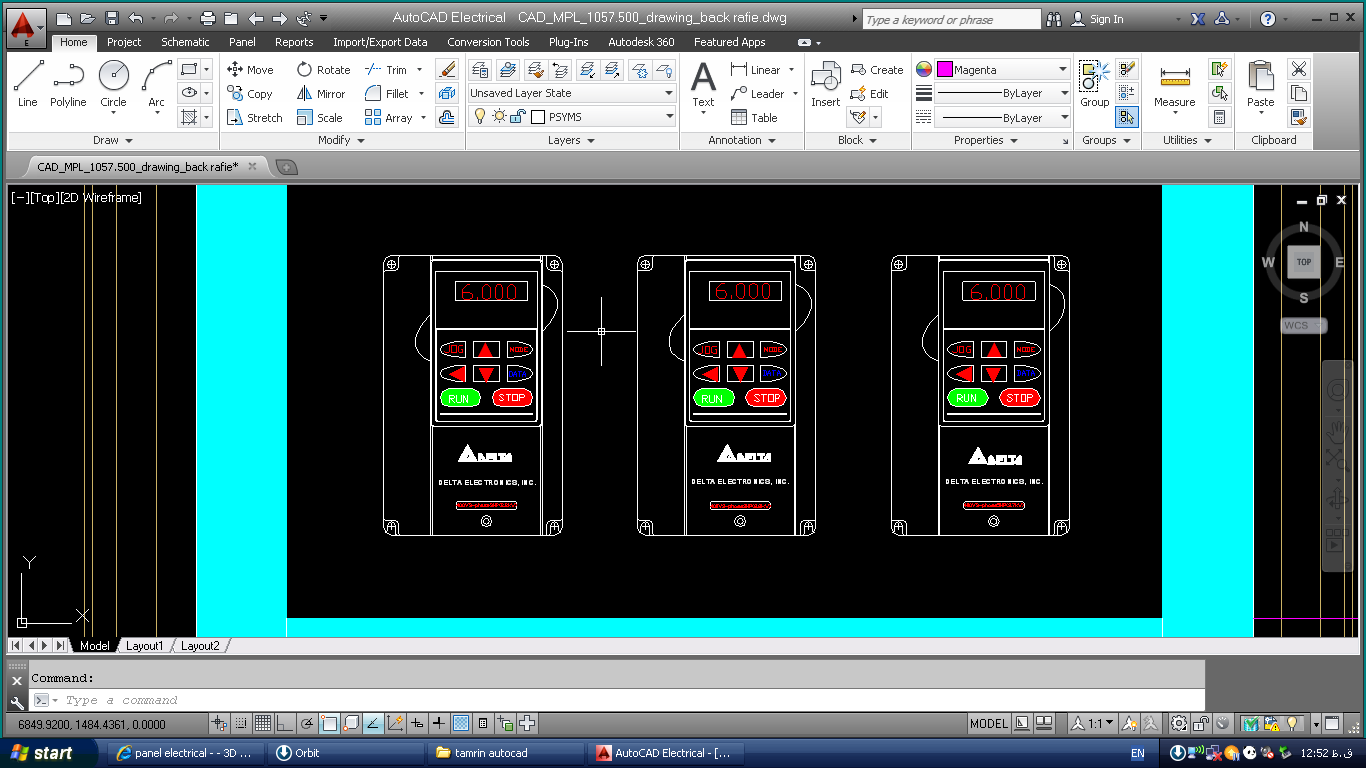Click the Move tool
The height and width of the screenshot is (768, 1366).
[x=250, y=70]
